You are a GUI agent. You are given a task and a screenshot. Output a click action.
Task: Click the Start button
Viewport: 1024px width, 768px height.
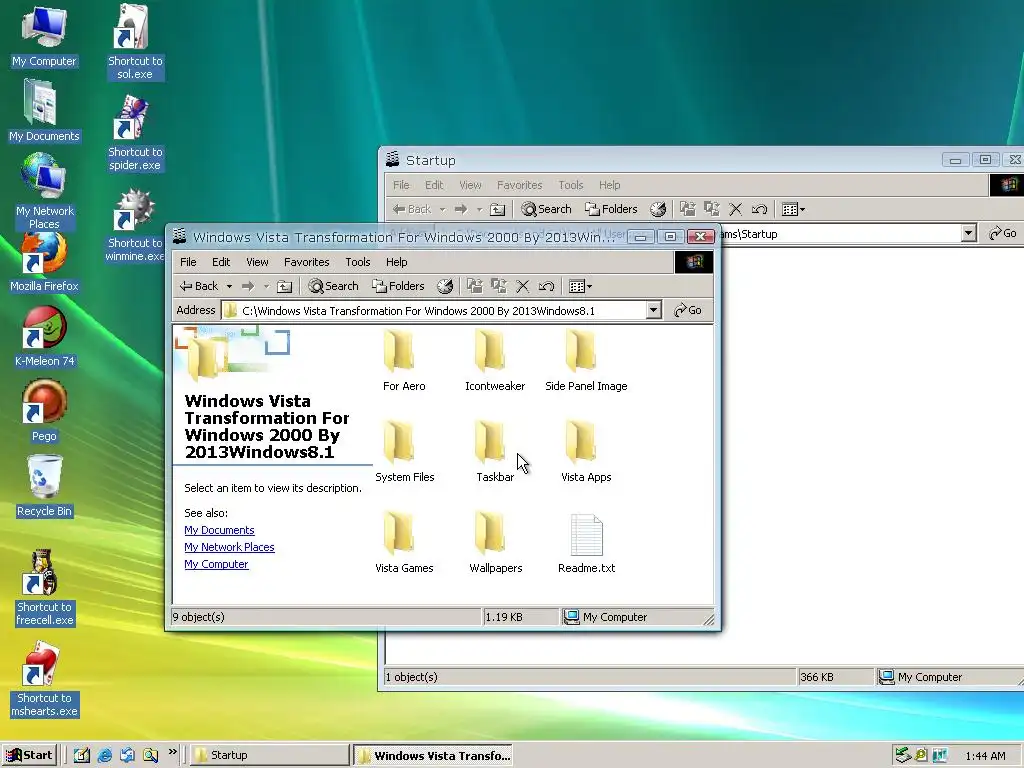[x=29, y=755]
